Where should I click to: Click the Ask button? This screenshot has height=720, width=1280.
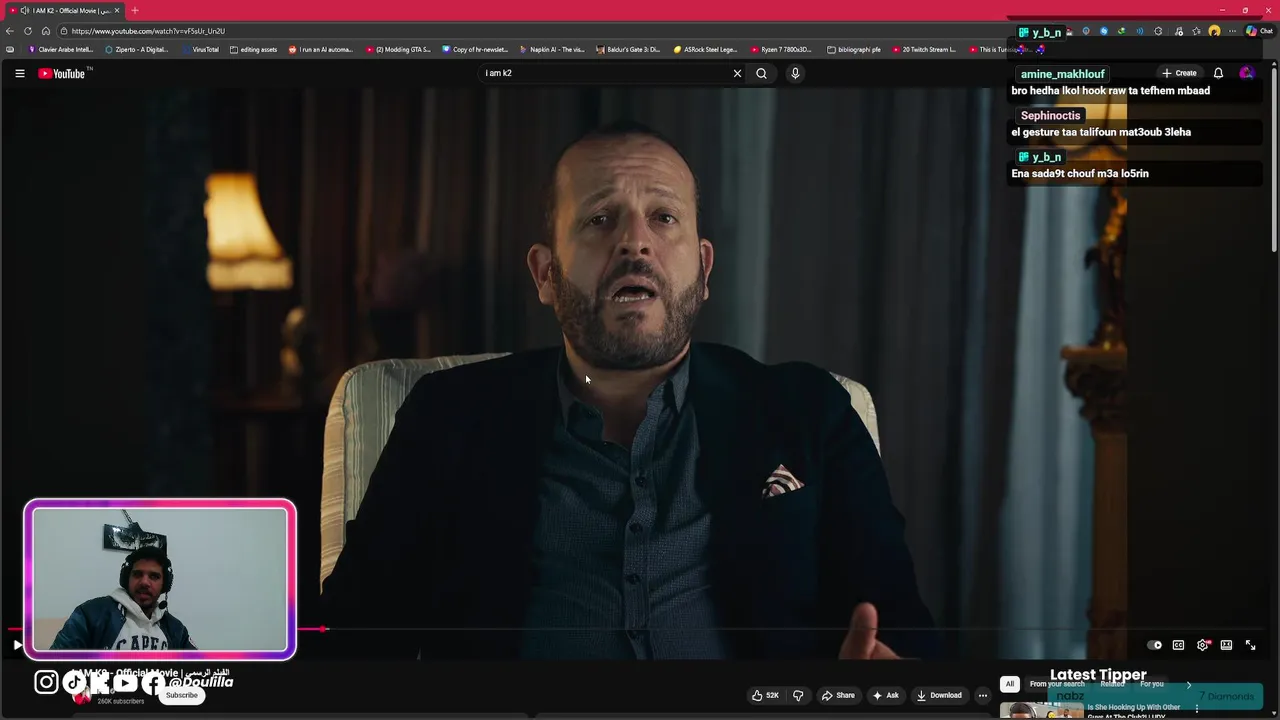[x=886, y=695]
